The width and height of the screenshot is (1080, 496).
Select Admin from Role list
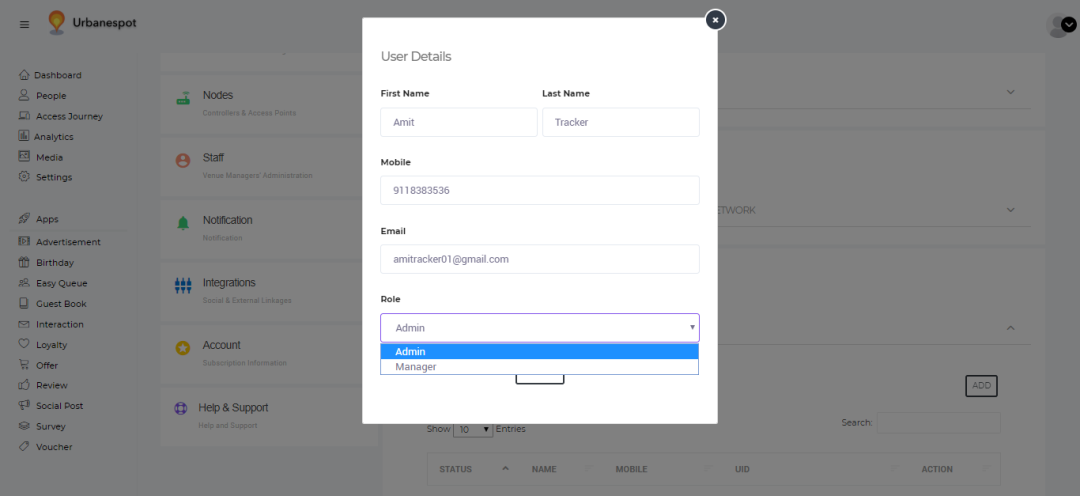tap(540, 351)
